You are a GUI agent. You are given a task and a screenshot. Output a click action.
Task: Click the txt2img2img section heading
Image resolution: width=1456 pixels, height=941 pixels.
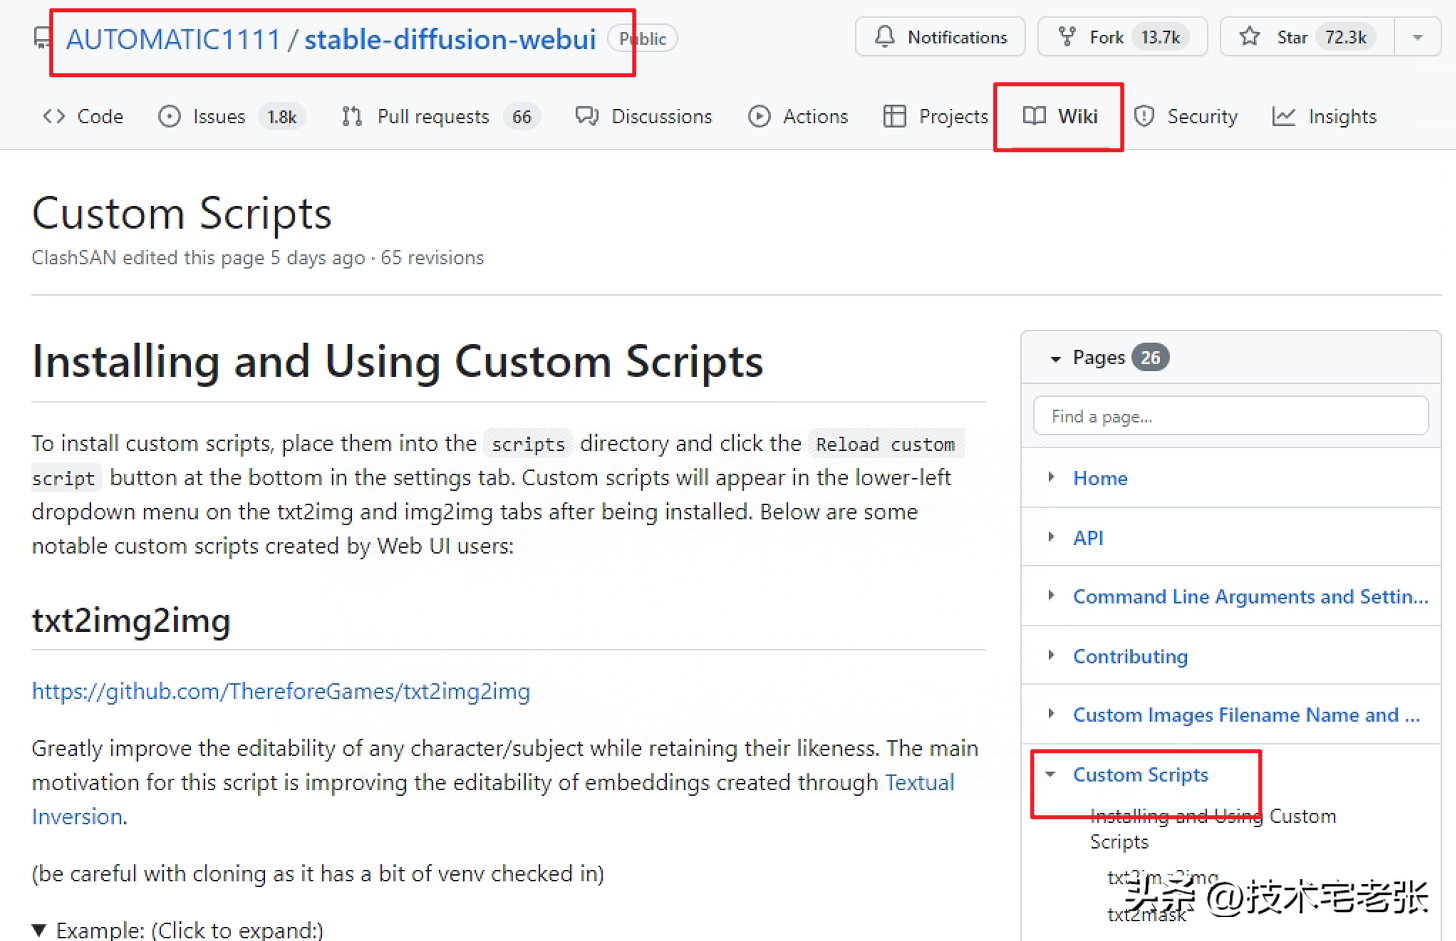pyautogui.click(x=131, y=620)
